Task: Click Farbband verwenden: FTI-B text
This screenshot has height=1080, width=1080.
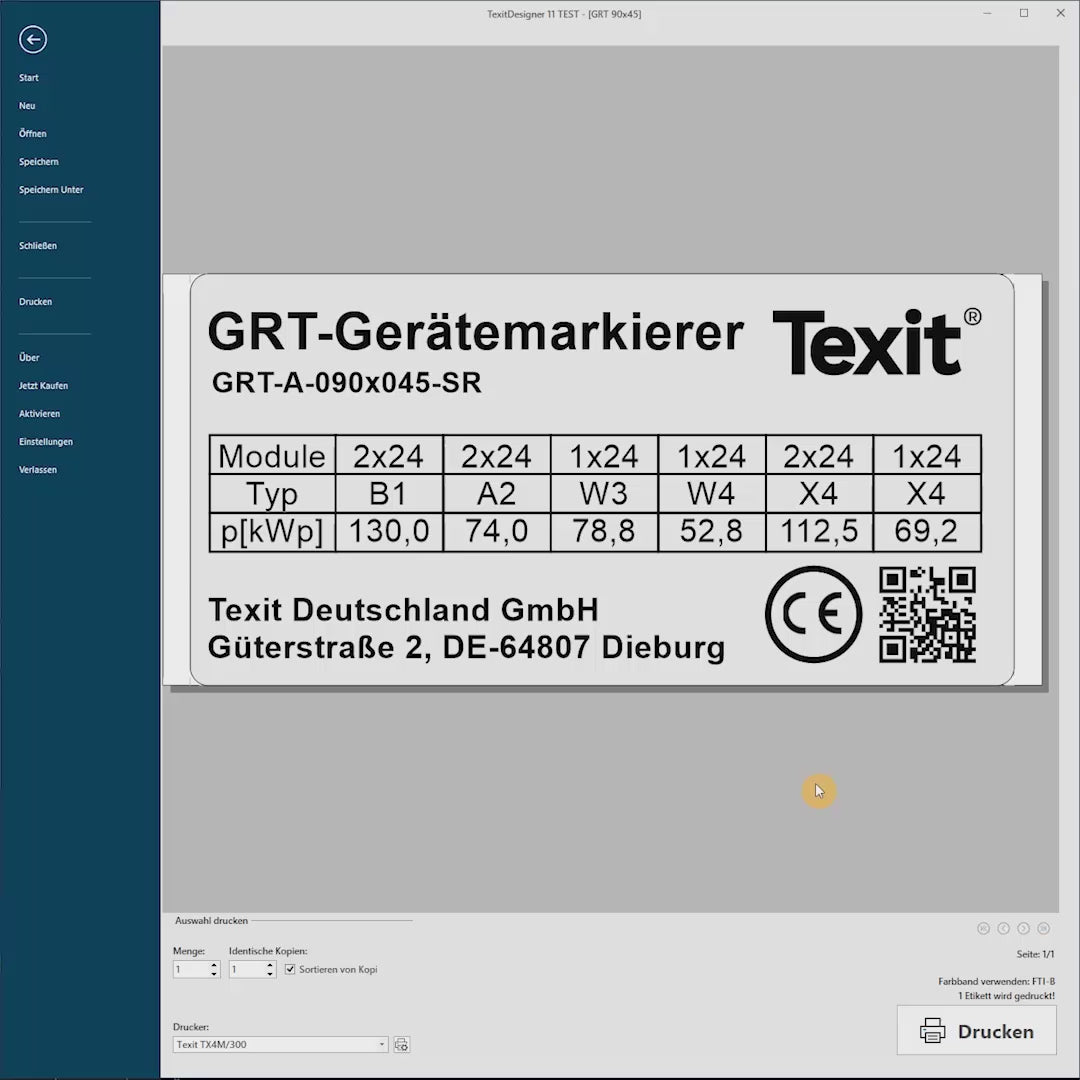Action: tap(996, 982)
